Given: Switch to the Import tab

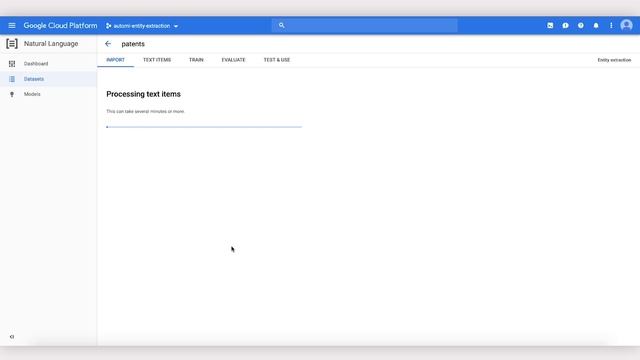Looking at the screenshot, I should coord(116,60).
